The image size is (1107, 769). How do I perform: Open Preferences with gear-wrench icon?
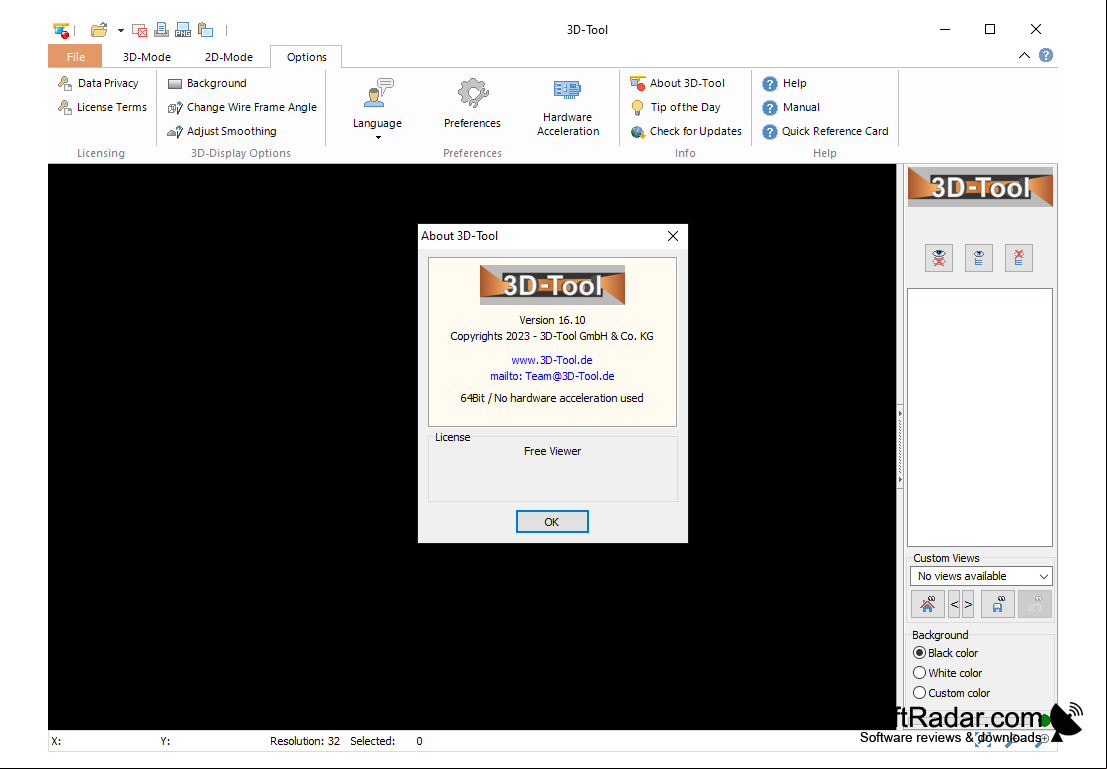pyautogui.click(x=472, y=104)
